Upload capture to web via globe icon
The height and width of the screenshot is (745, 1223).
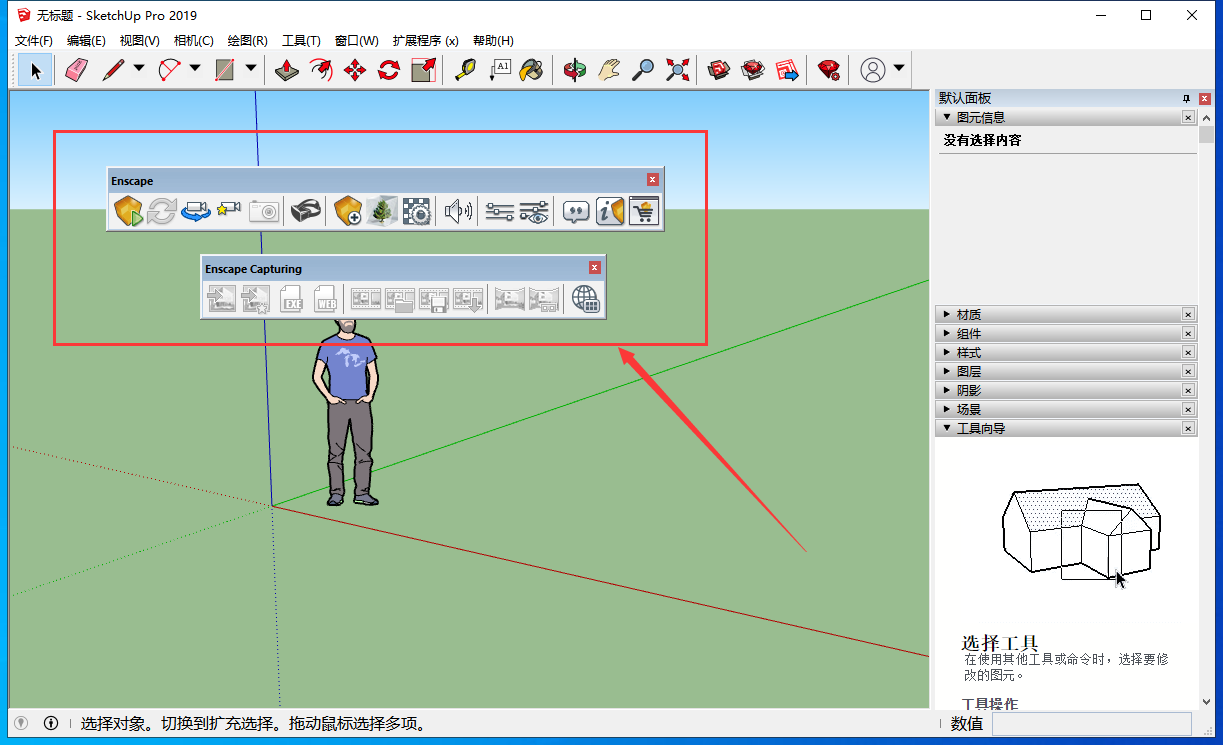(587, 299)
